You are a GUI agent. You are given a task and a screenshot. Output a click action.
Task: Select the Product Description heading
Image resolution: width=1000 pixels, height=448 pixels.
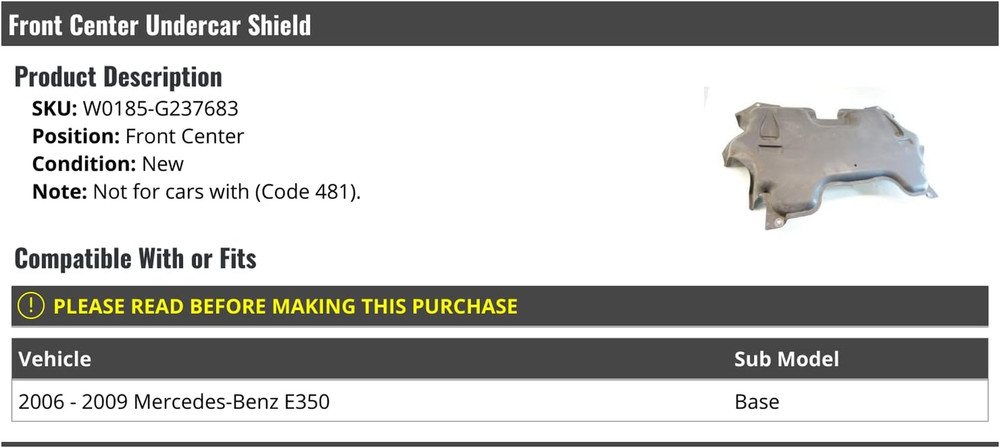118,77
